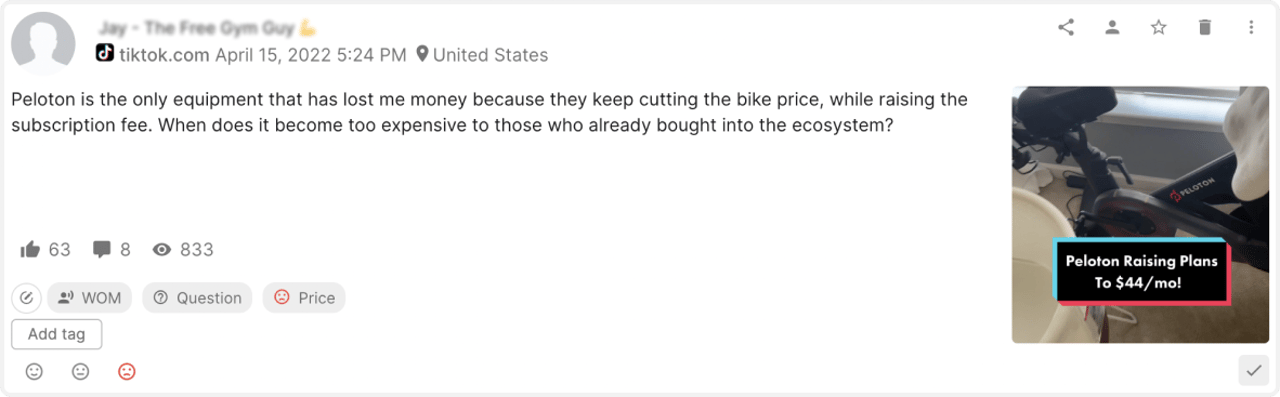Screen dimensions: 1280x397
Task: Delete the mention with trash icon
Action: pyautogui.click(x=1205, y=27)
